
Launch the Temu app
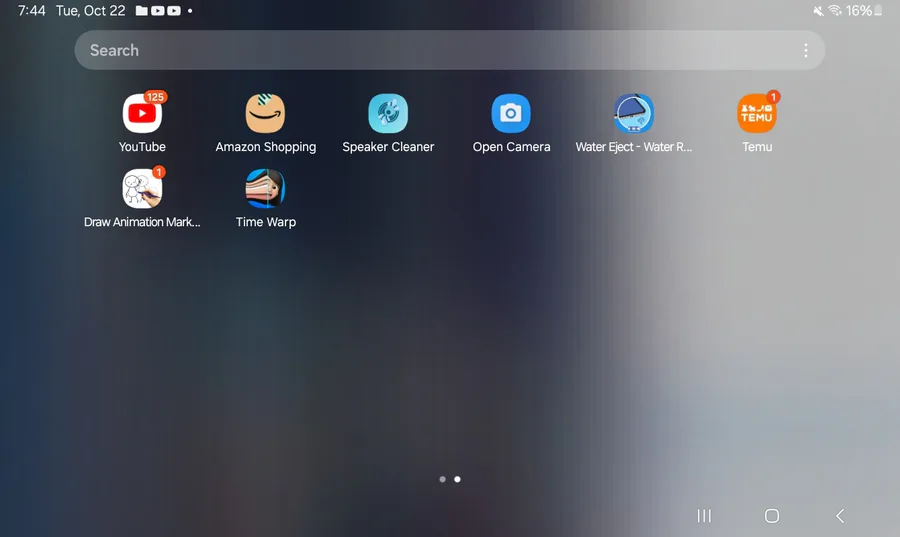[757, 114]
